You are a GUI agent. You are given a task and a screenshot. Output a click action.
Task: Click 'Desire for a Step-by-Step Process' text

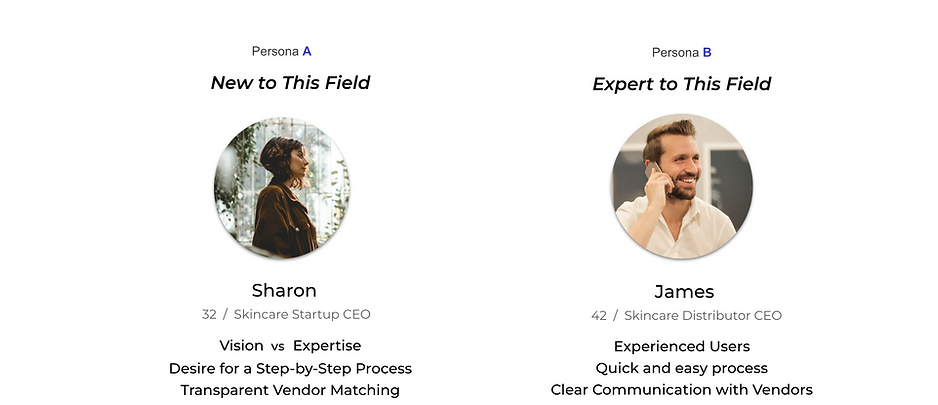click(x=290, y=368)
